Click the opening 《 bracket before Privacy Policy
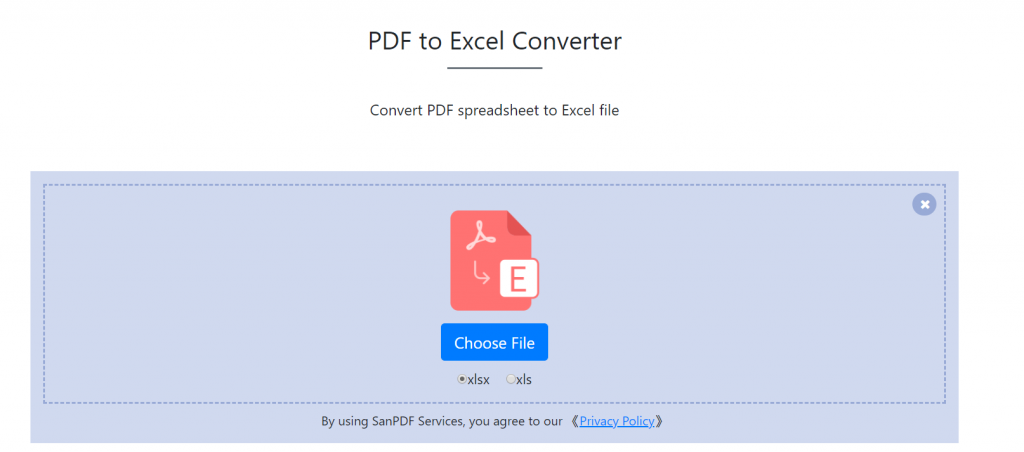This screenshot has width=1024, height=452. click(573, 421)
